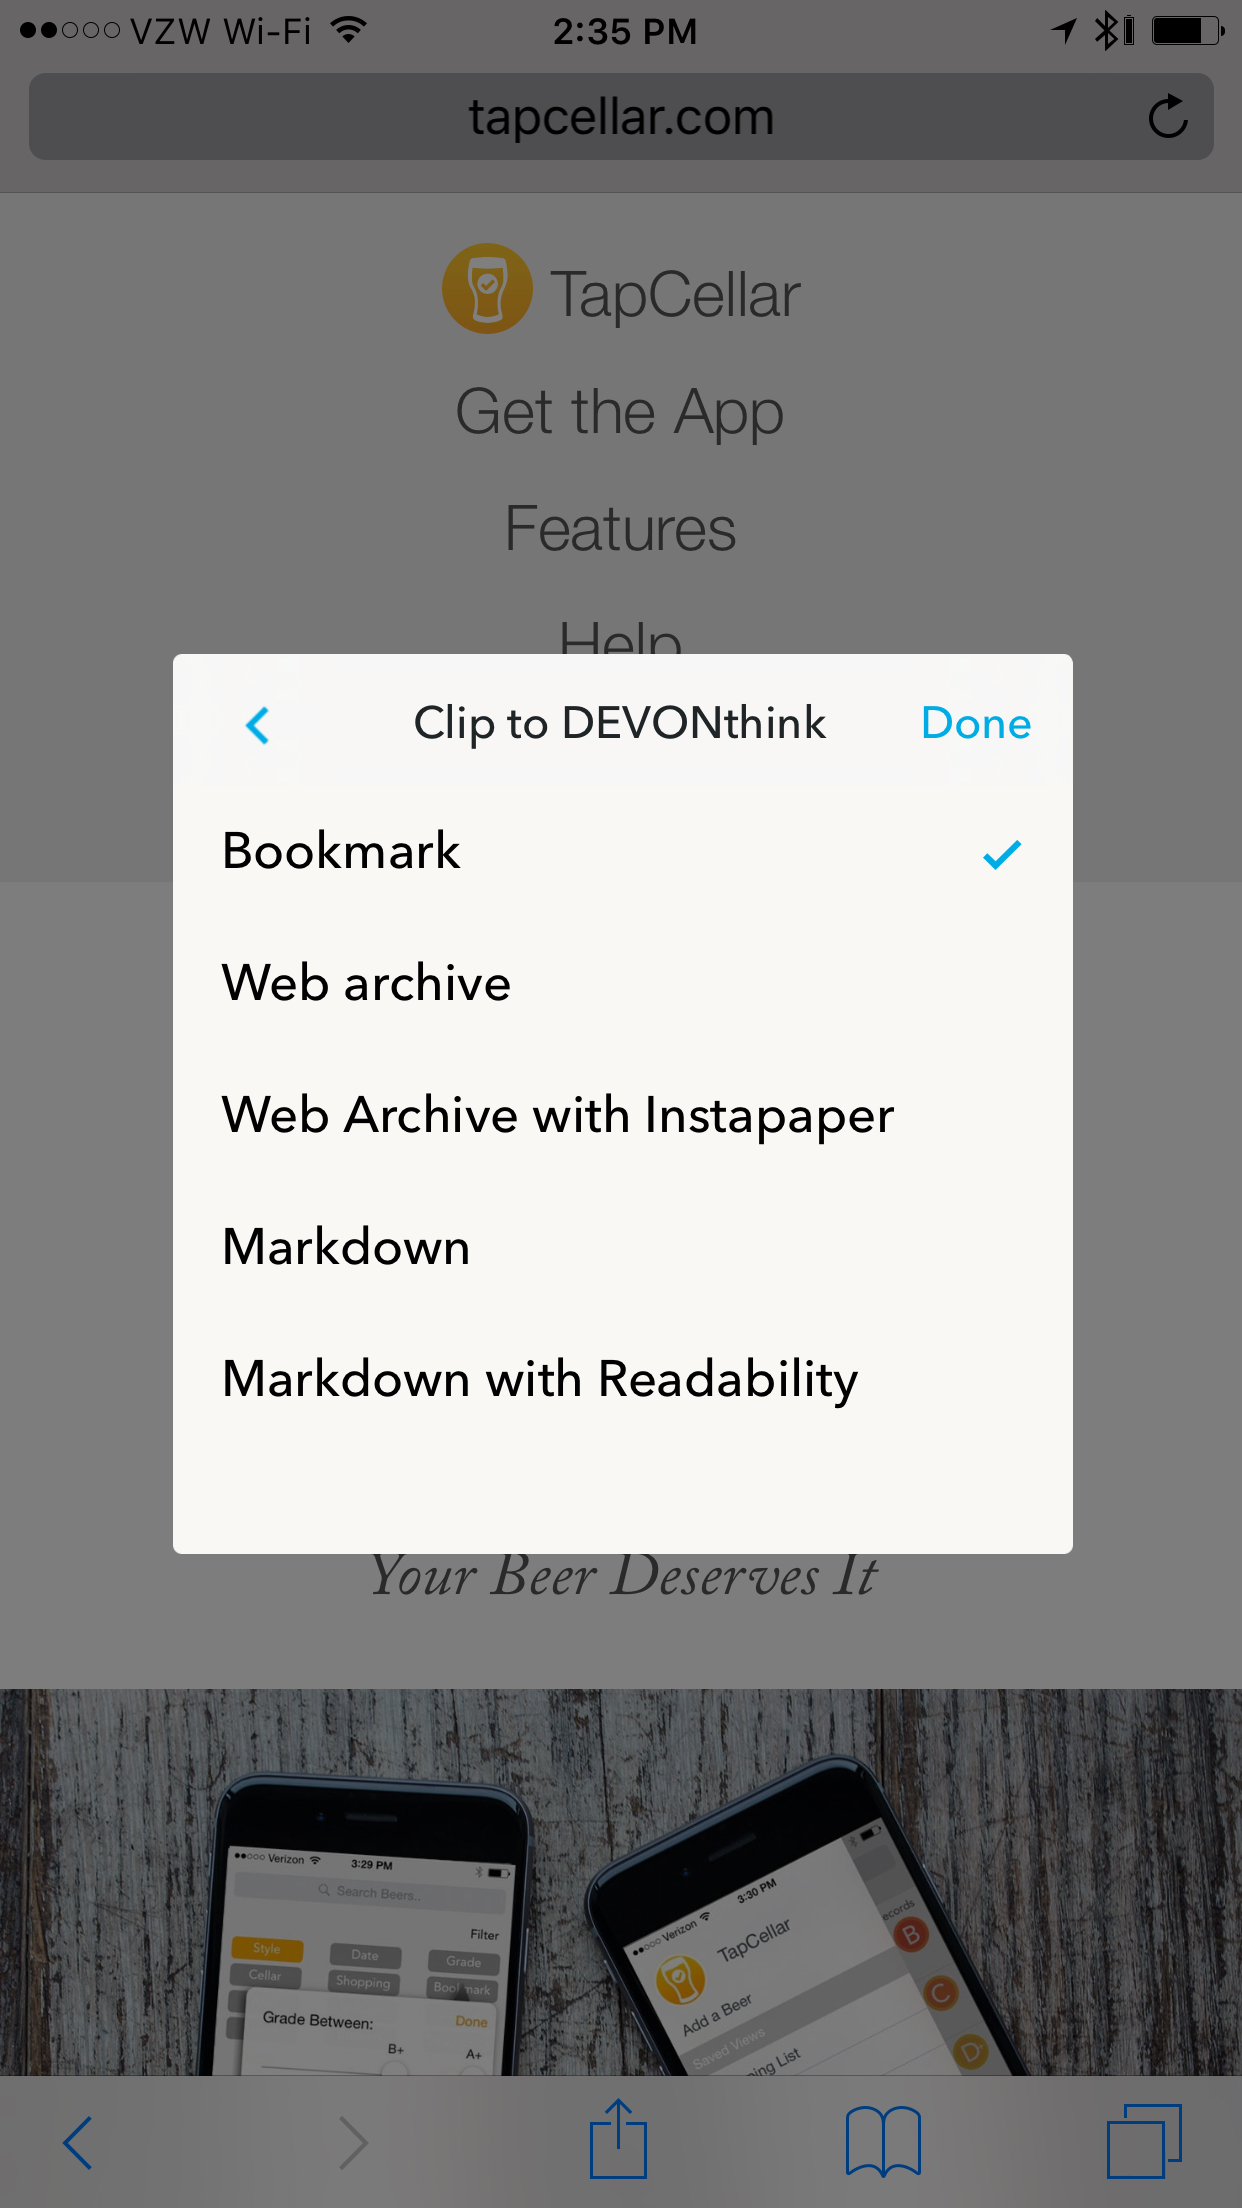Select Web Archive with Instapaper
Viewport: 1242px width, 2208px height.
tap(556, 1114)
